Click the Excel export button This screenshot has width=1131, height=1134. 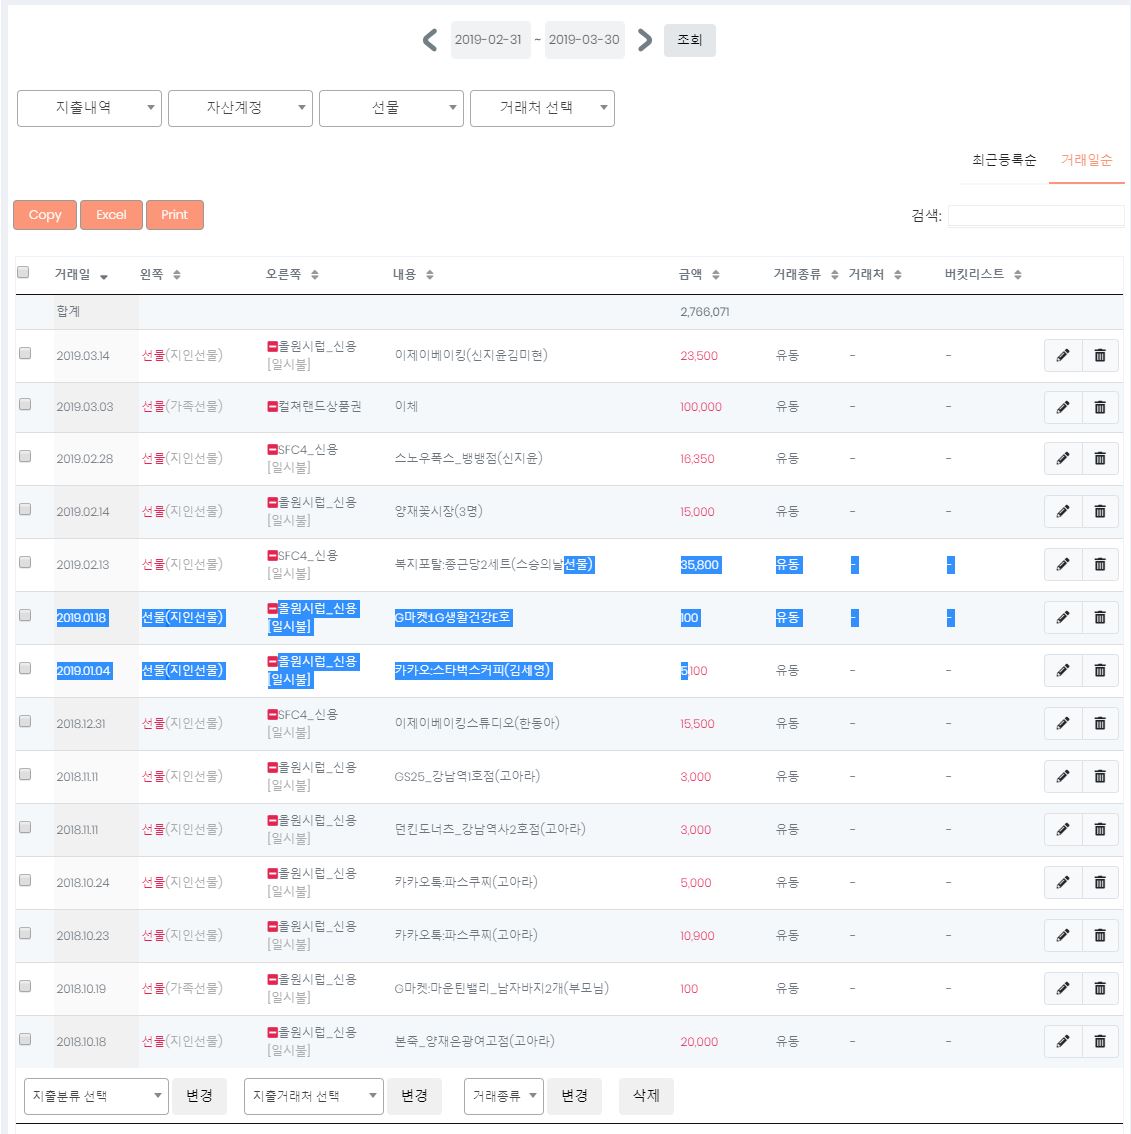pos(111,215)
